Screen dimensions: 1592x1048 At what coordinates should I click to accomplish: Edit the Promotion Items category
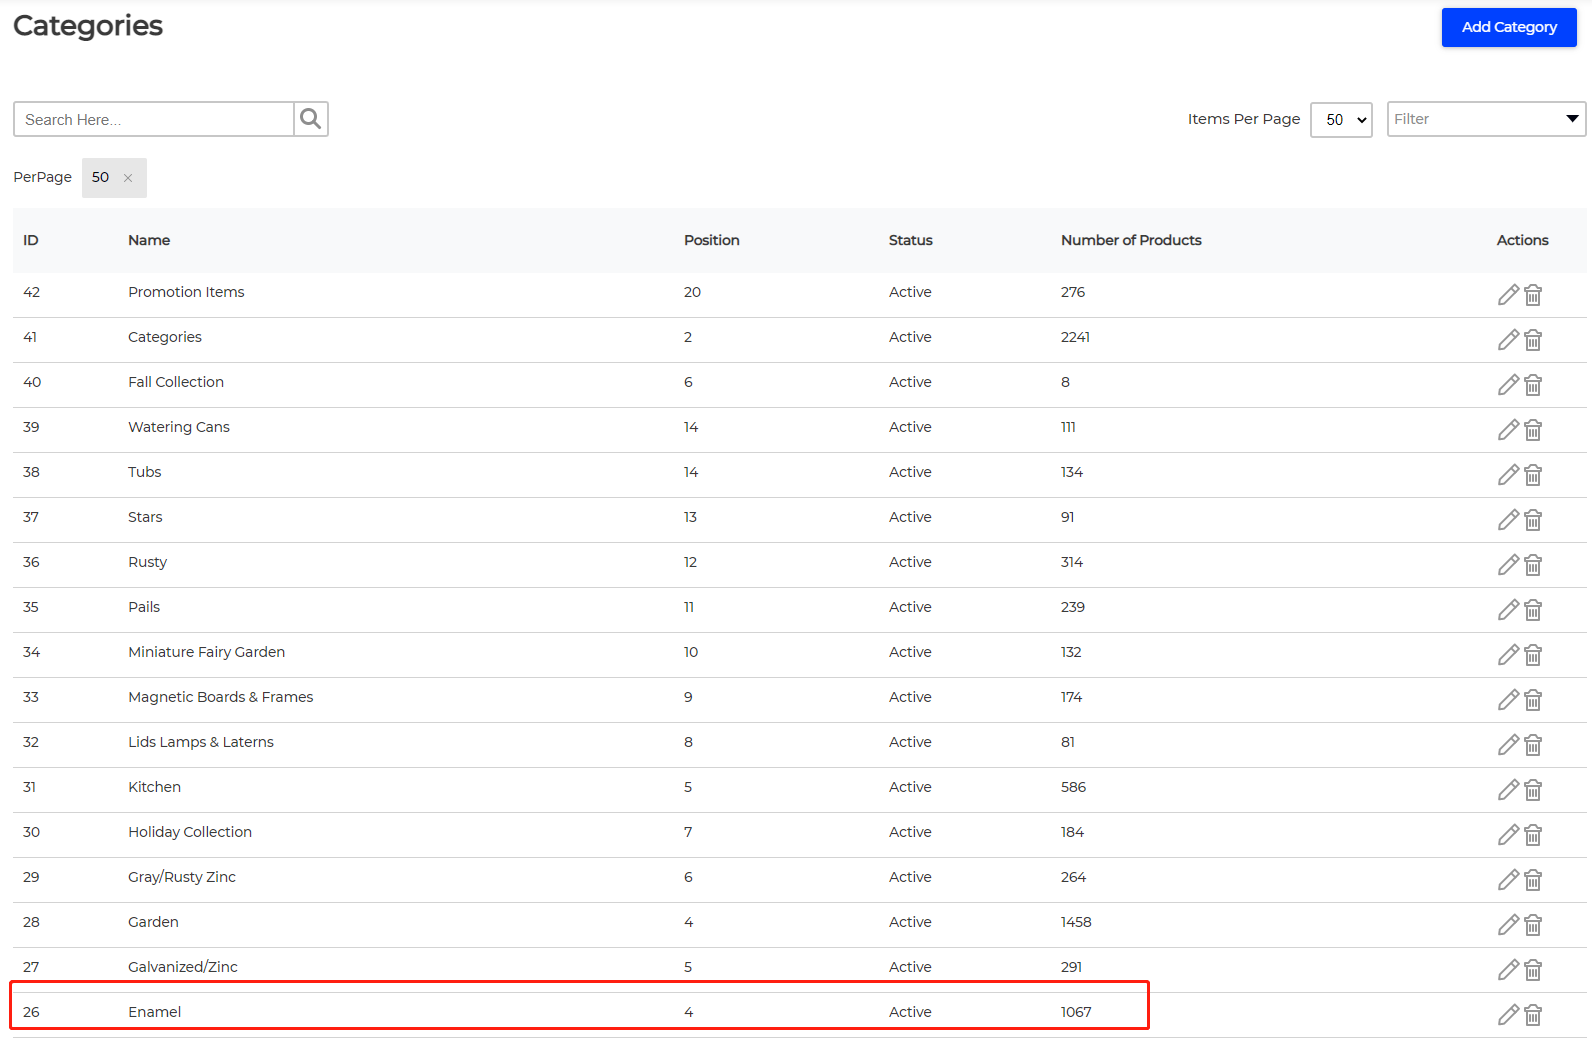(x=1508, y=295)
